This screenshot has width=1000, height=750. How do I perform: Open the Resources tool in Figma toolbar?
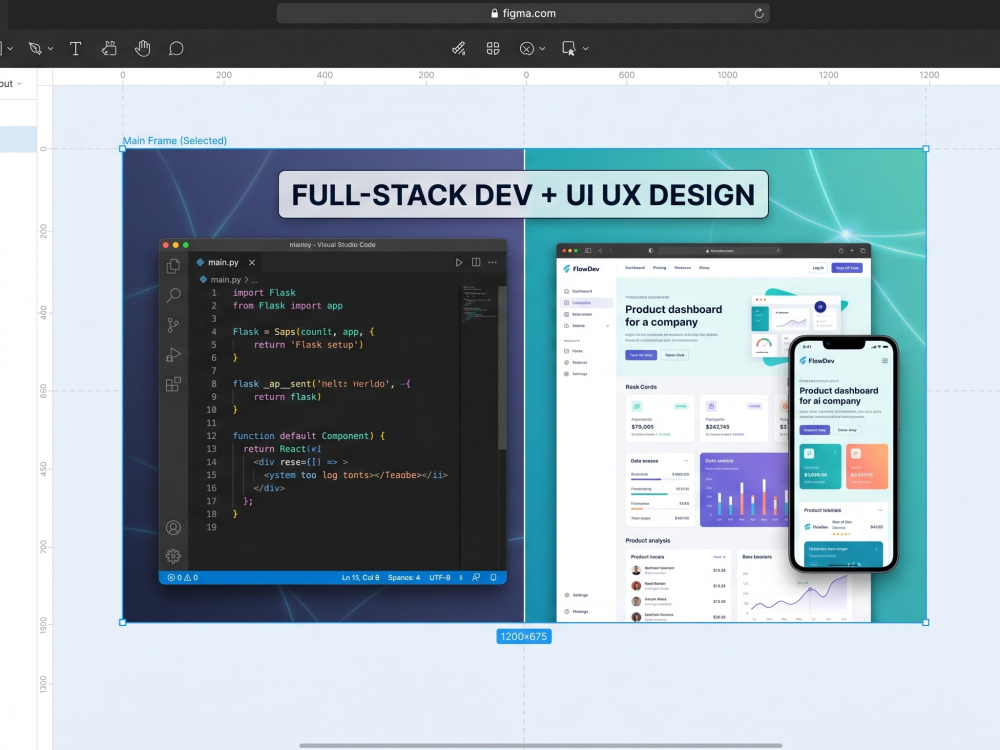[x=109, y=48]
